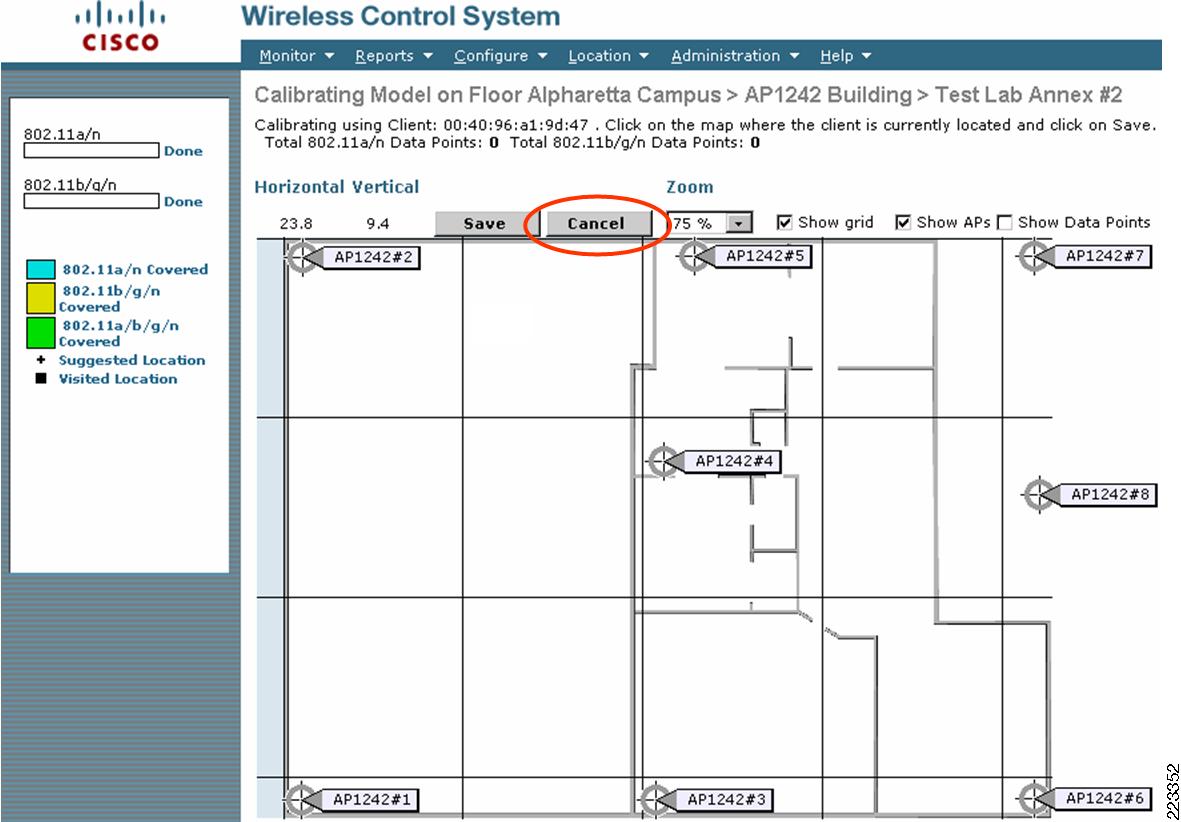The height and width of the screenshot is (822, 1181).
Task: Click the 802.11b/g/n calibration progress bar
Action: click(x=91, y=201)
